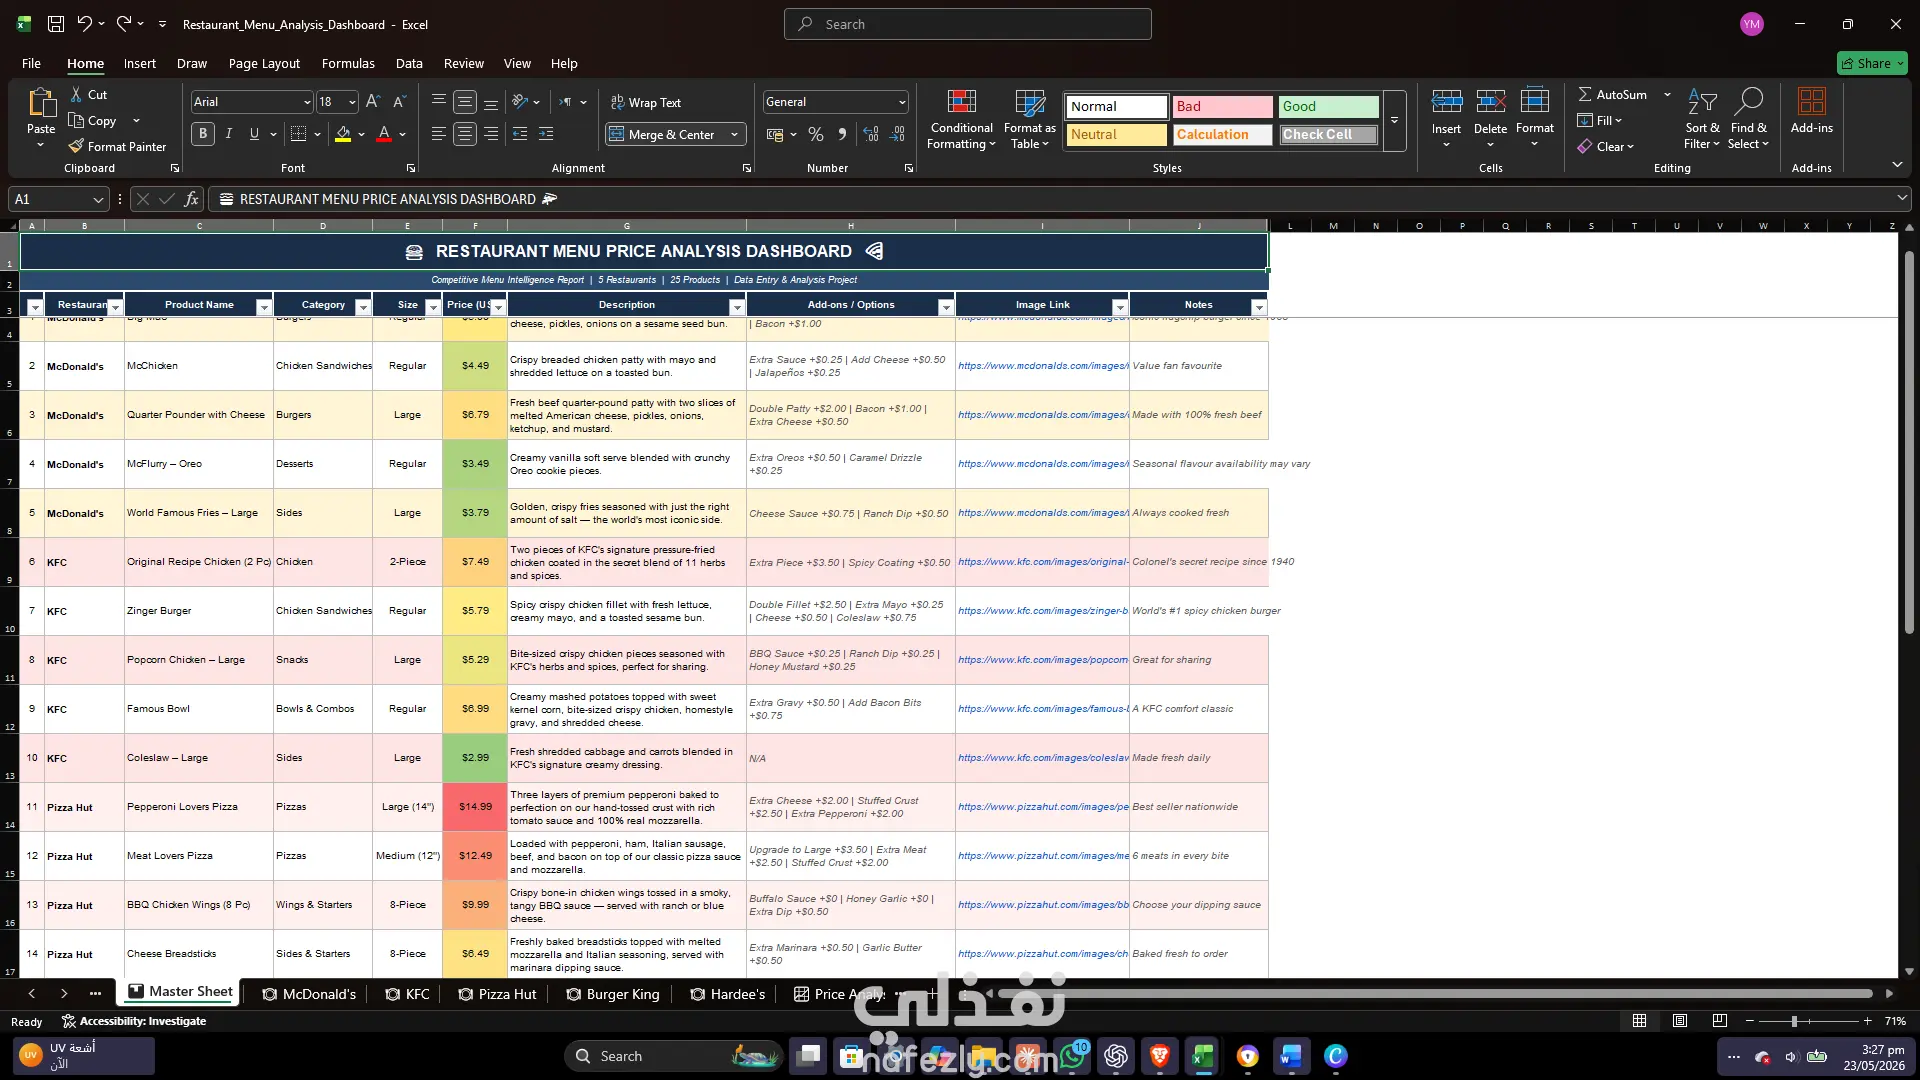Click the Increase Decimal icon
The image size is (1920, 1080).
pos(871,134)
